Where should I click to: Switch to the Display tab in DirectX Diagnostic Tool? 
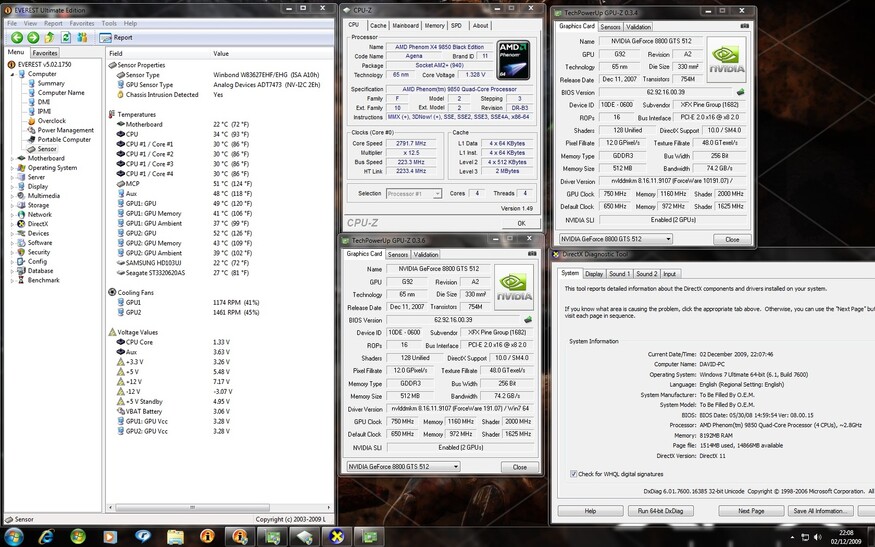(x=594, y=274)
